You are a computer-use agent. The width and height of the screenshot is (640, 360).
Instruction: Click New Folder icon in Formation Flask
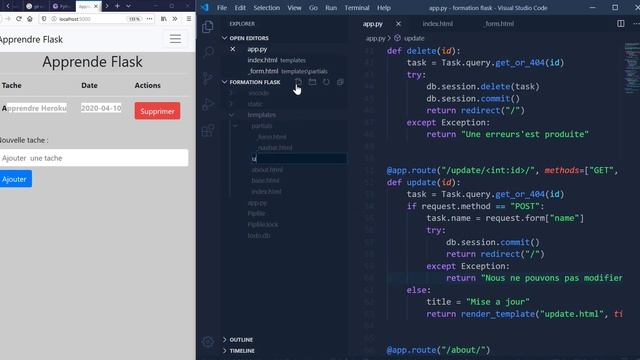coord(312,82)
